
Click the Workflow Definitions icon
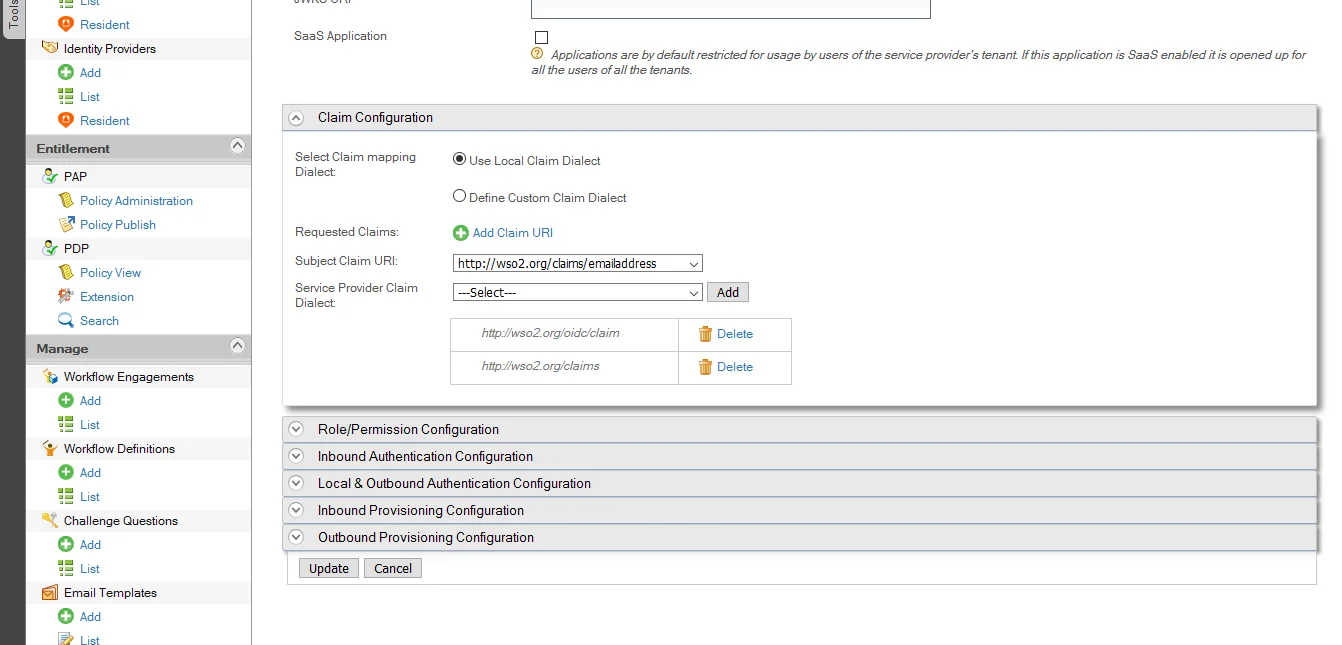tap(50, 448)
